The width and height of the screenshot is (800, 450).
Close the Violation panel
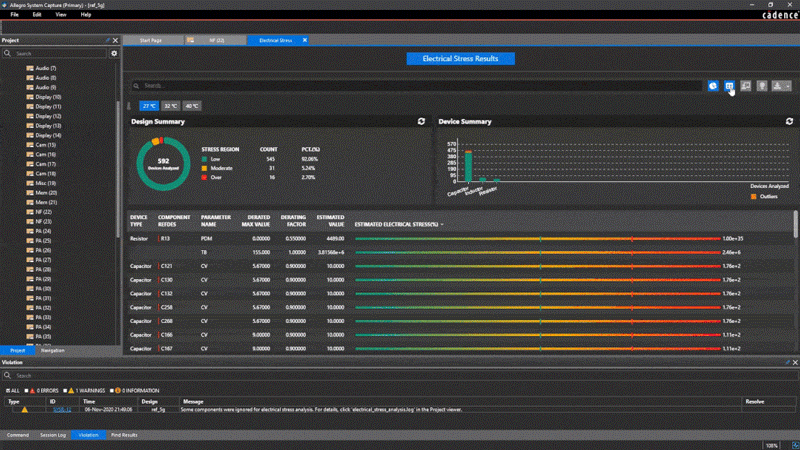pyautogui.click(x=795, y=362)
